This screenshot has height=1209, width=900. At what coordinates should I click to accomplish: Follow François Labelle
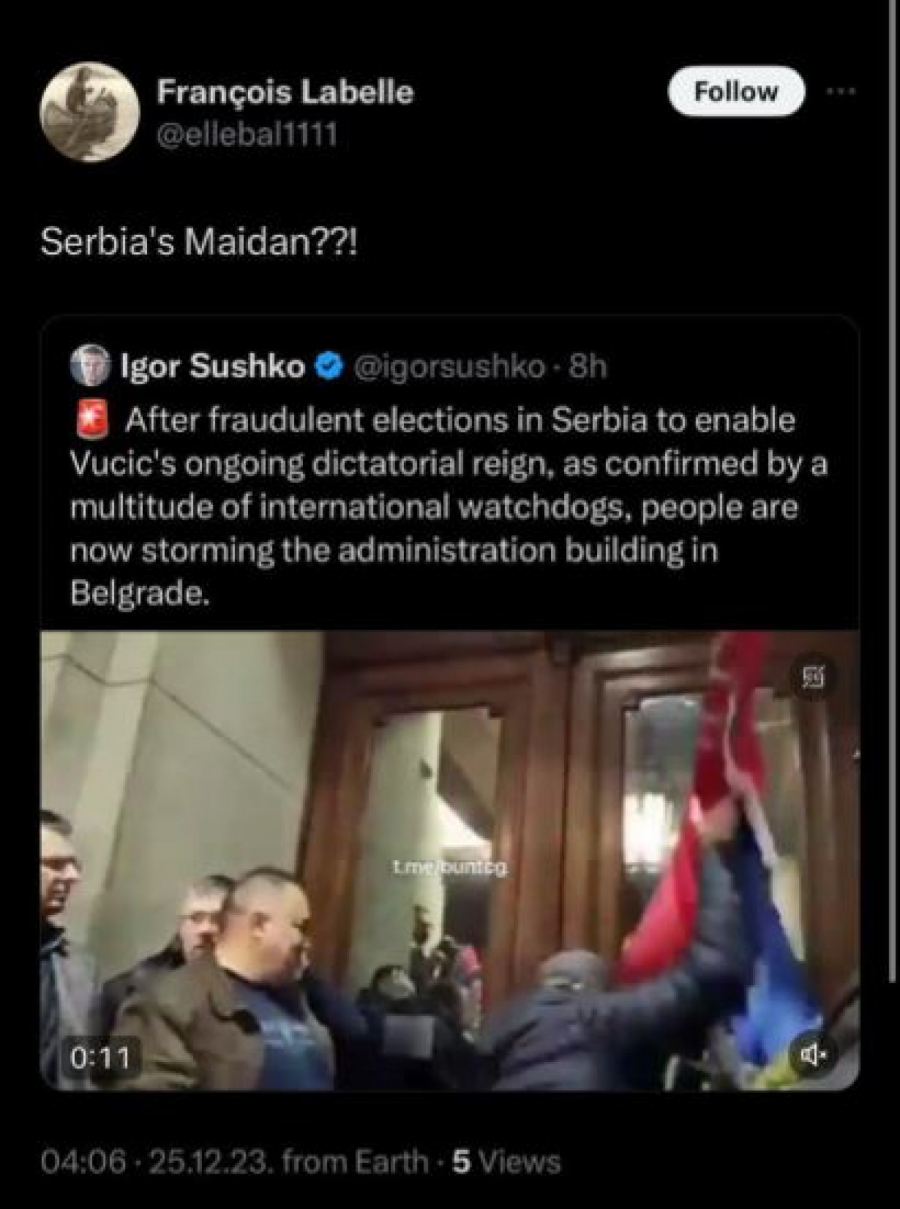[x=736, y=92]
